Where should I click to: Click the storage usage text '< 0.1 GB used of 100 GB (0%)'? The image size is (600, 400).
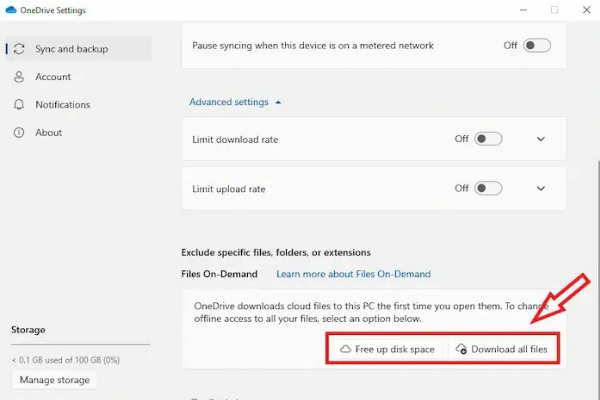65,360
